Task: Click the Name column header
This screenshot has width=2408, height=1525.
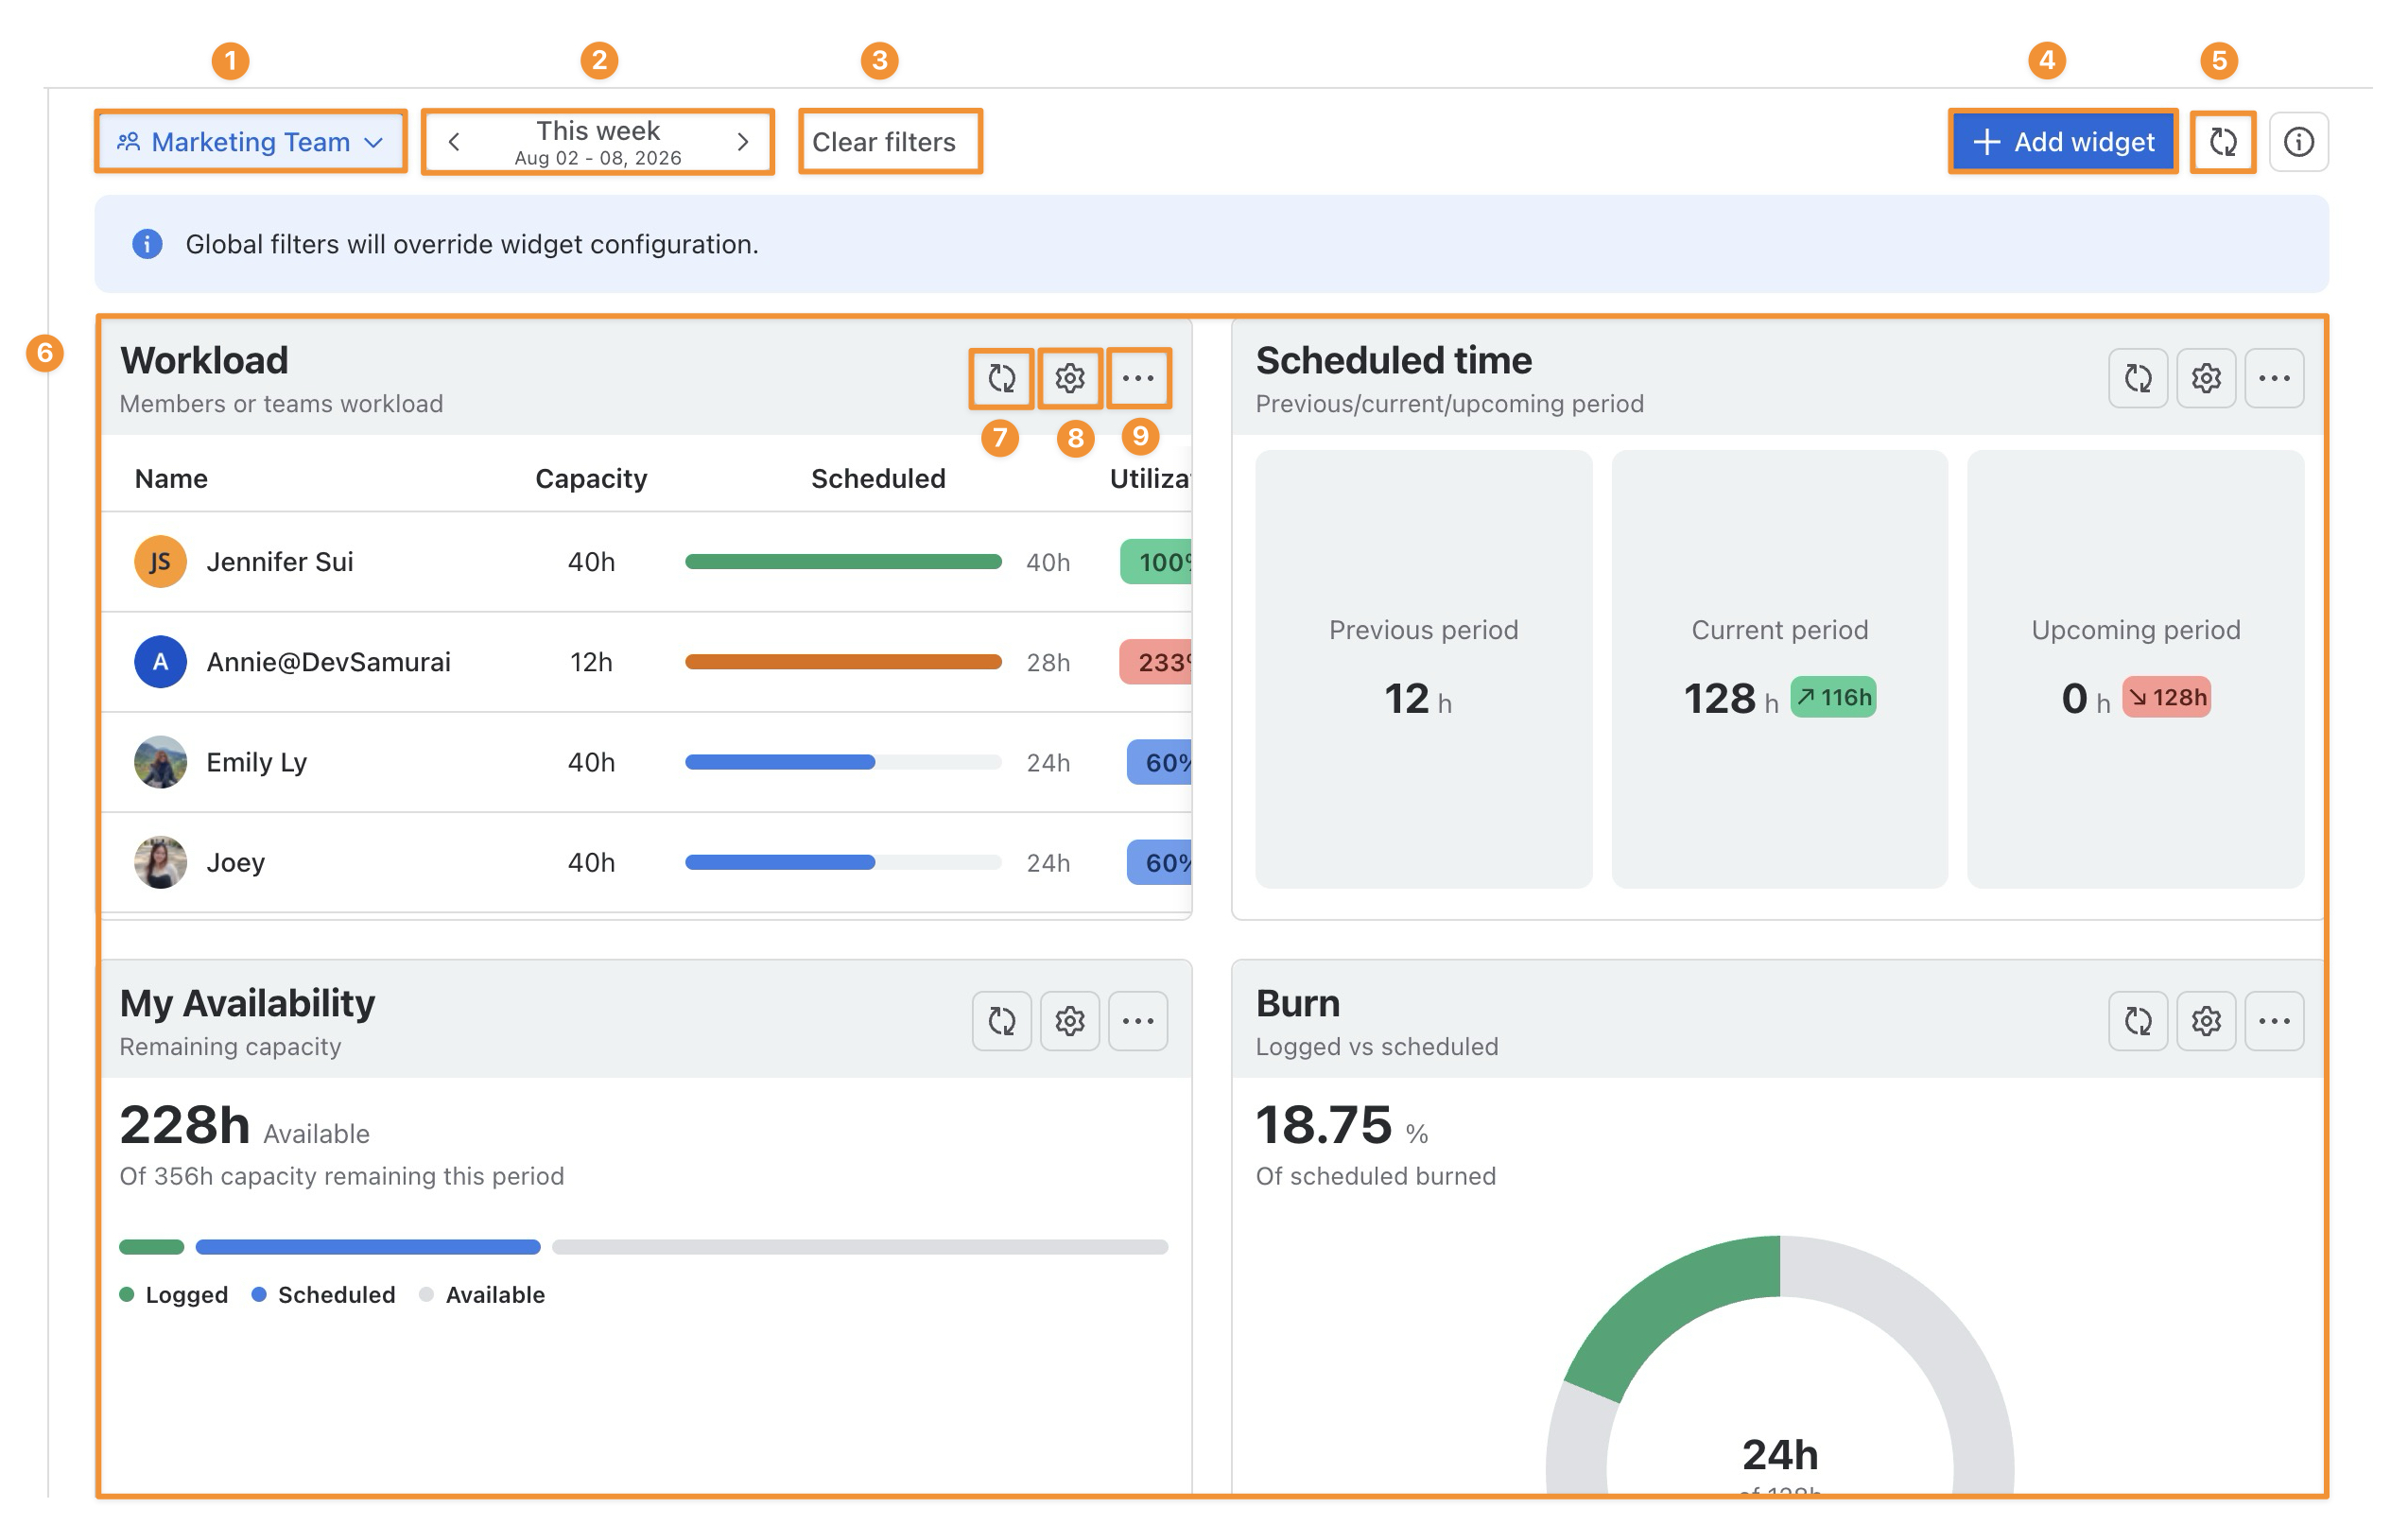Action: (171, 479)
